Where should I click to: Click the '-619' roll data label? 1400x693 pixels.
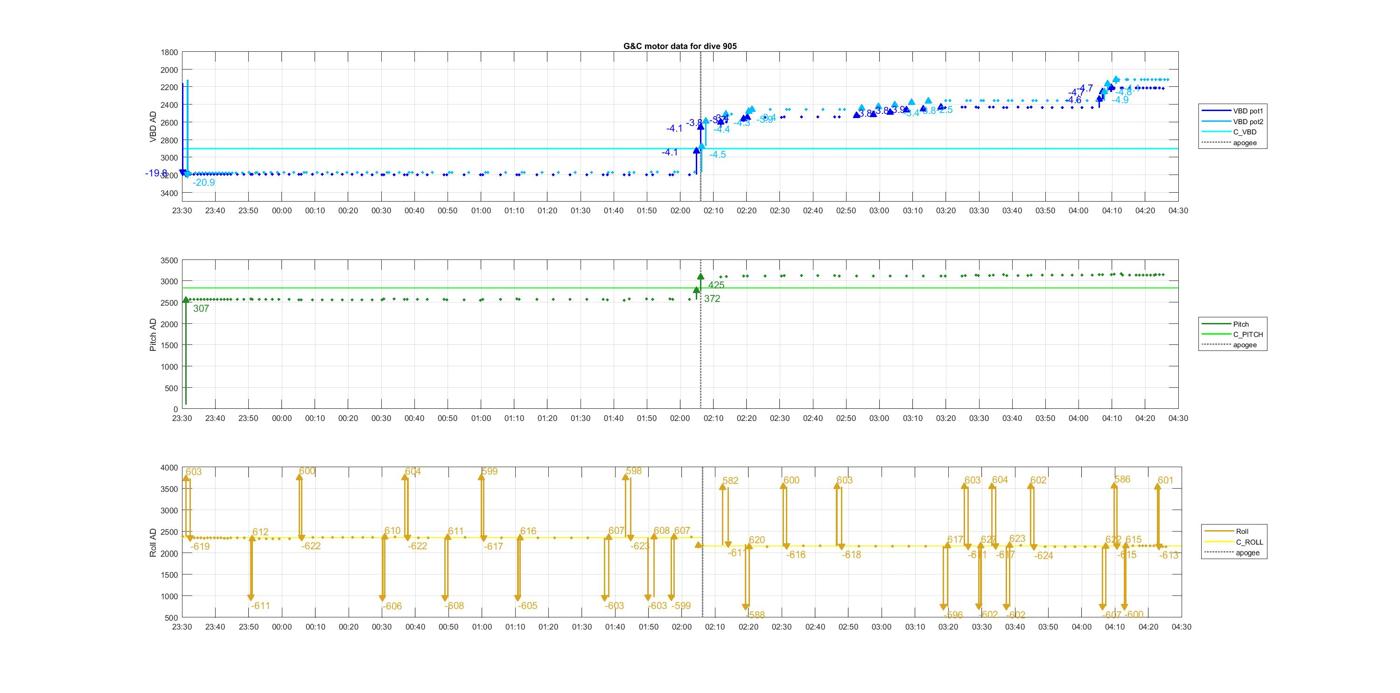click(200, 546)
